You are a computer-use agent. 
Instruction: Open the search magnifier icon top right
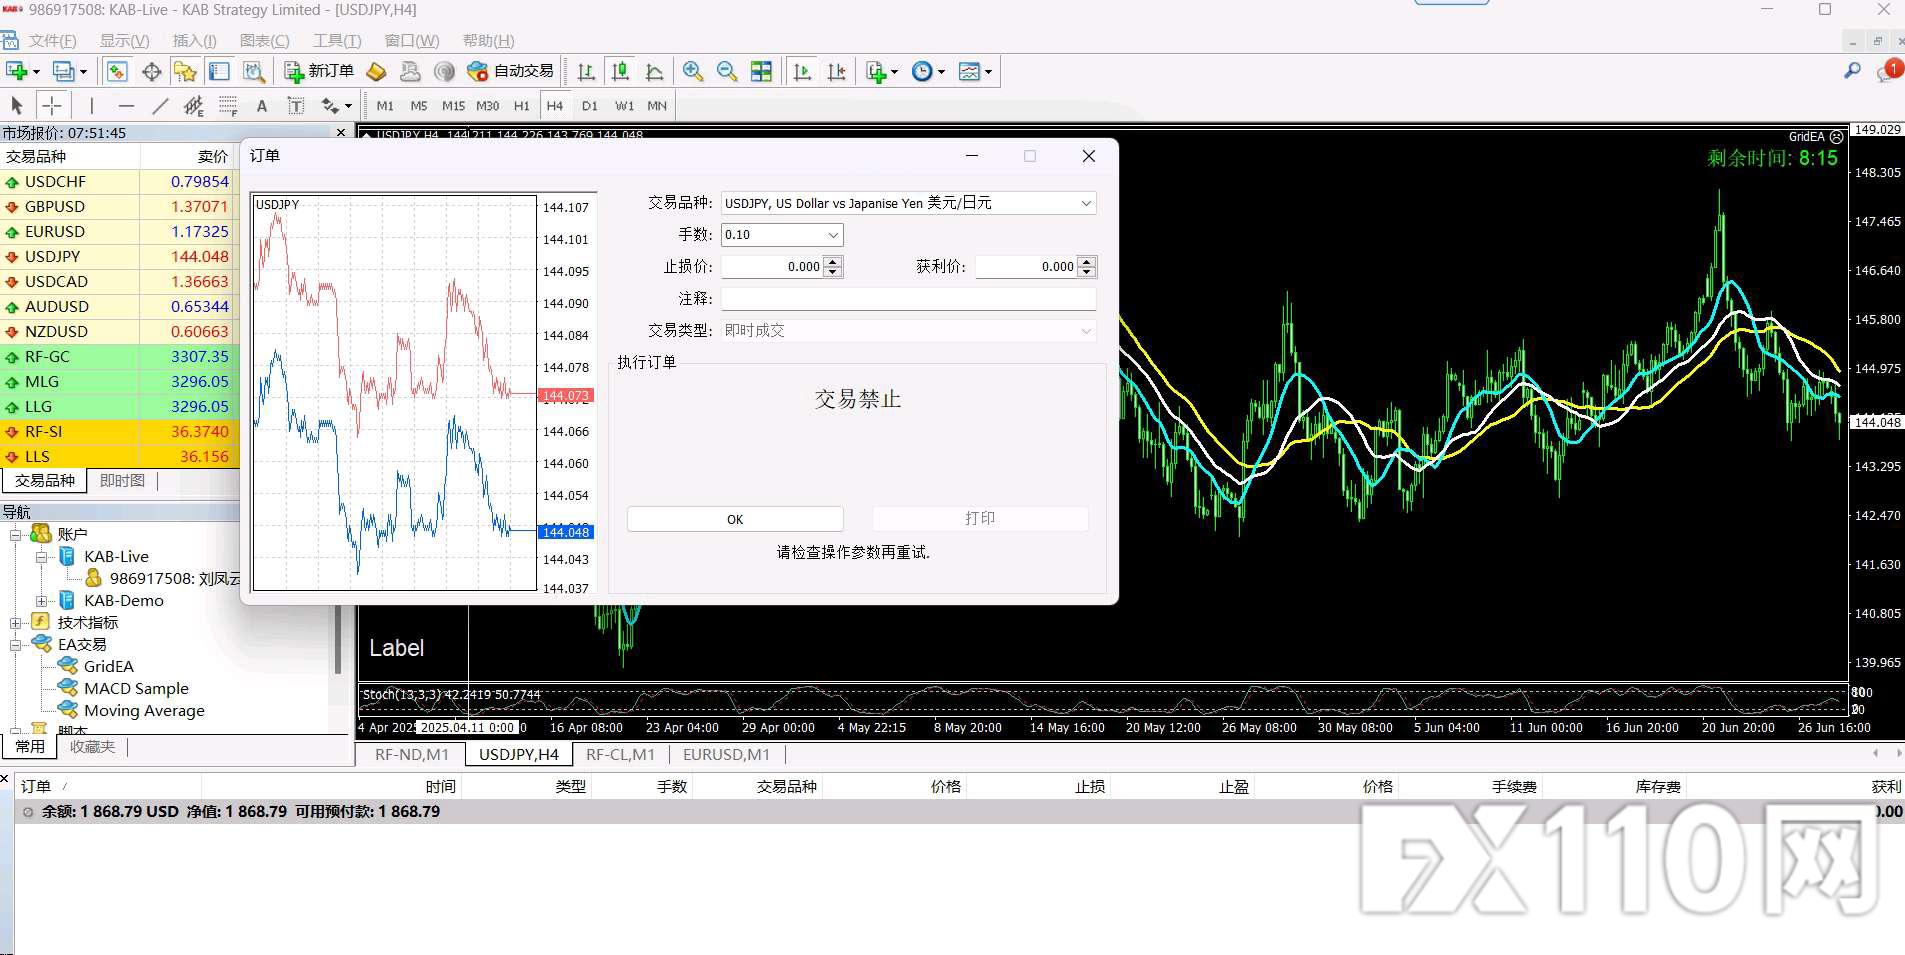1852,71
